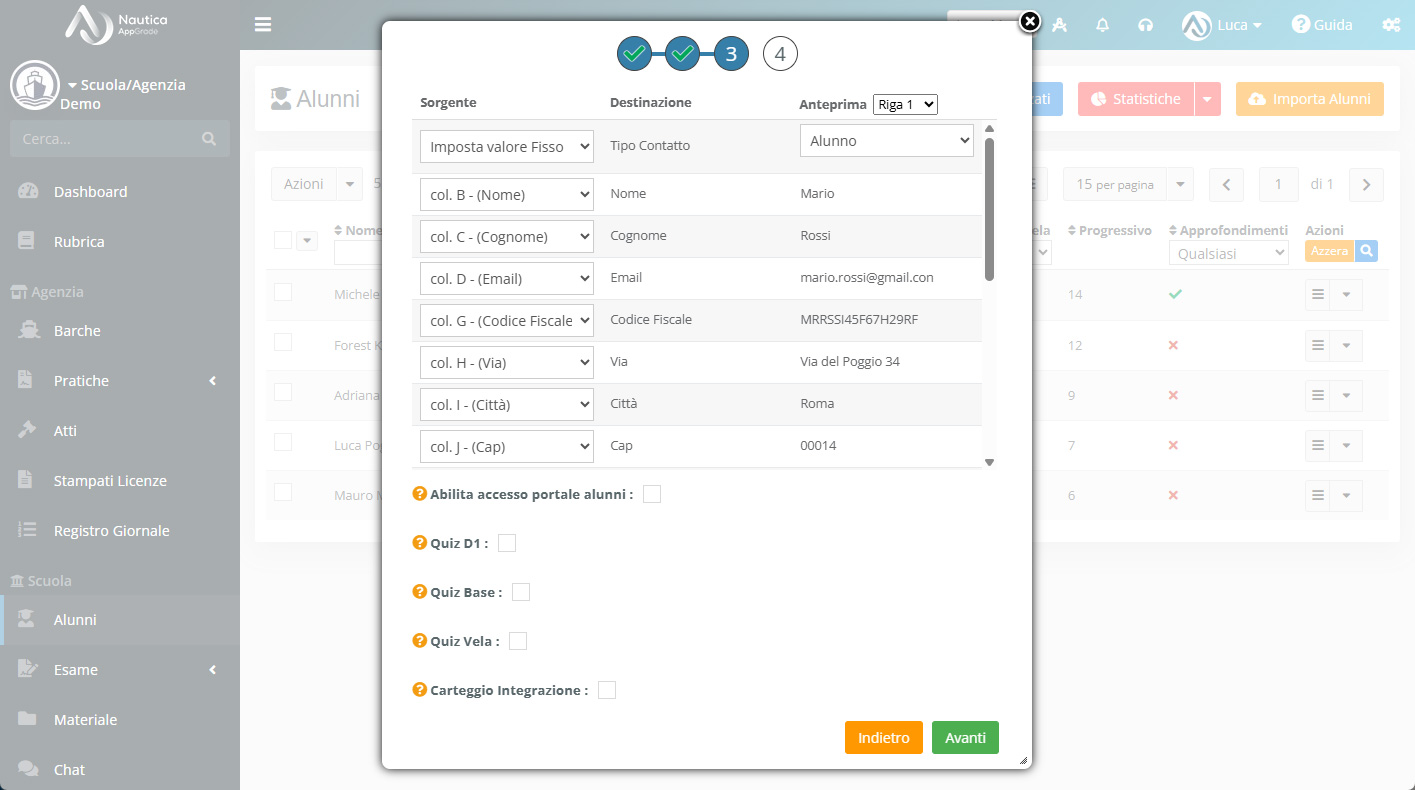The image size is (1415, 790).
Task: Open notifications bell icon
Action: coord(1103,25)
